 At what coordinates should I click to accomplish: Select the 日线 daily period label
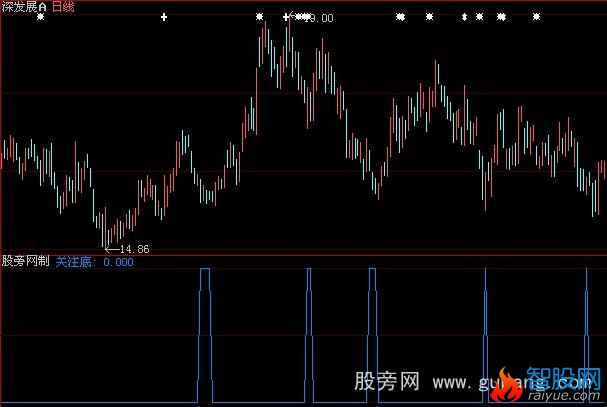63,7
